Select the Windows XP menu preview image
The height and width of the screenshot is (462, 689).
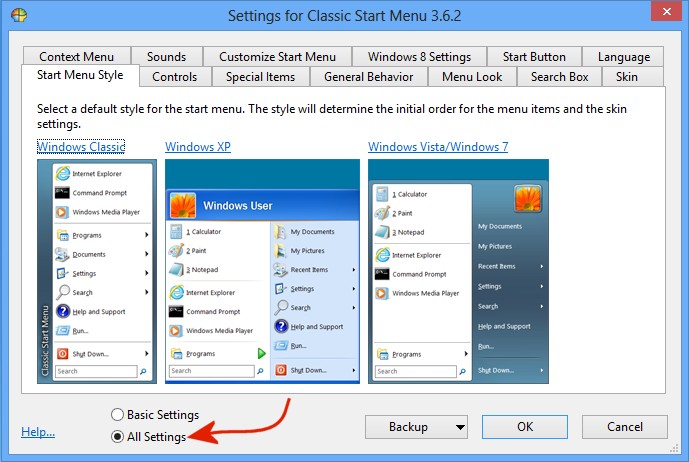pyautogui.click(x=262, y=271)
